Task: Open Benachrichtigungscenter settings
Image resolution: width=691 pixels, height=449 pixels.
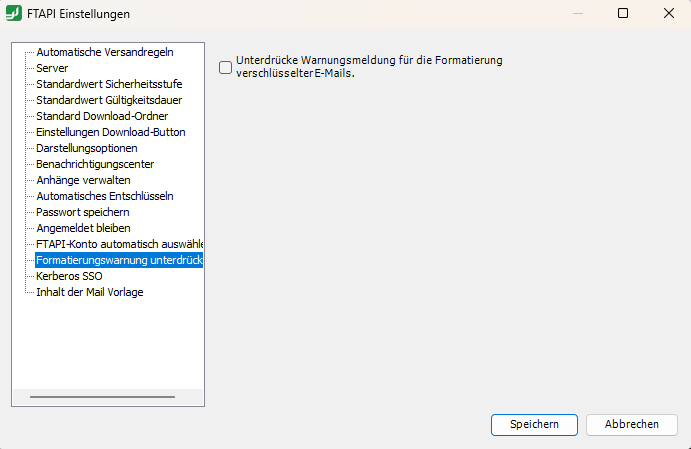Action: point(95,164)
